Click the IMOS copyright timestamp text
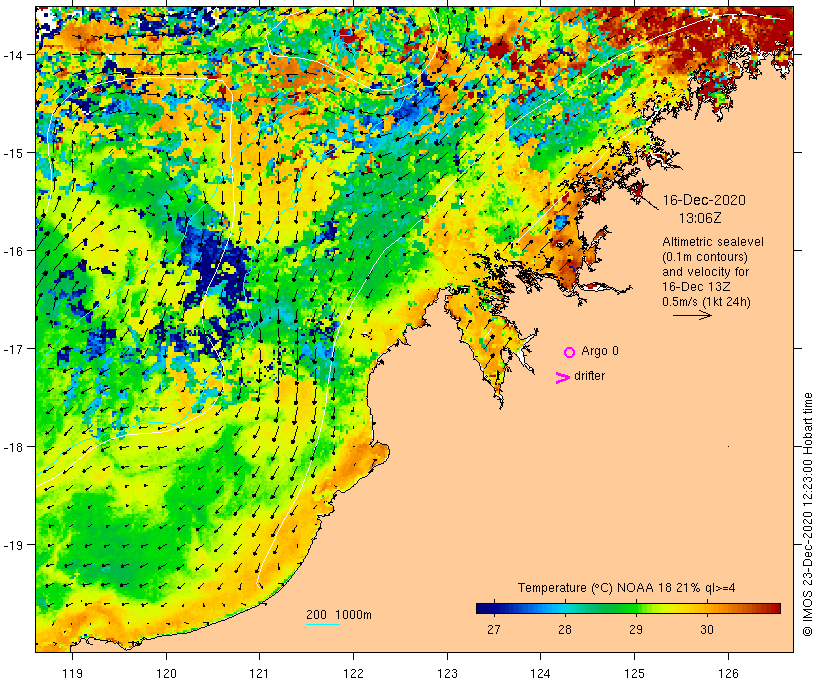The image size is (820, 680). [808, 514]
